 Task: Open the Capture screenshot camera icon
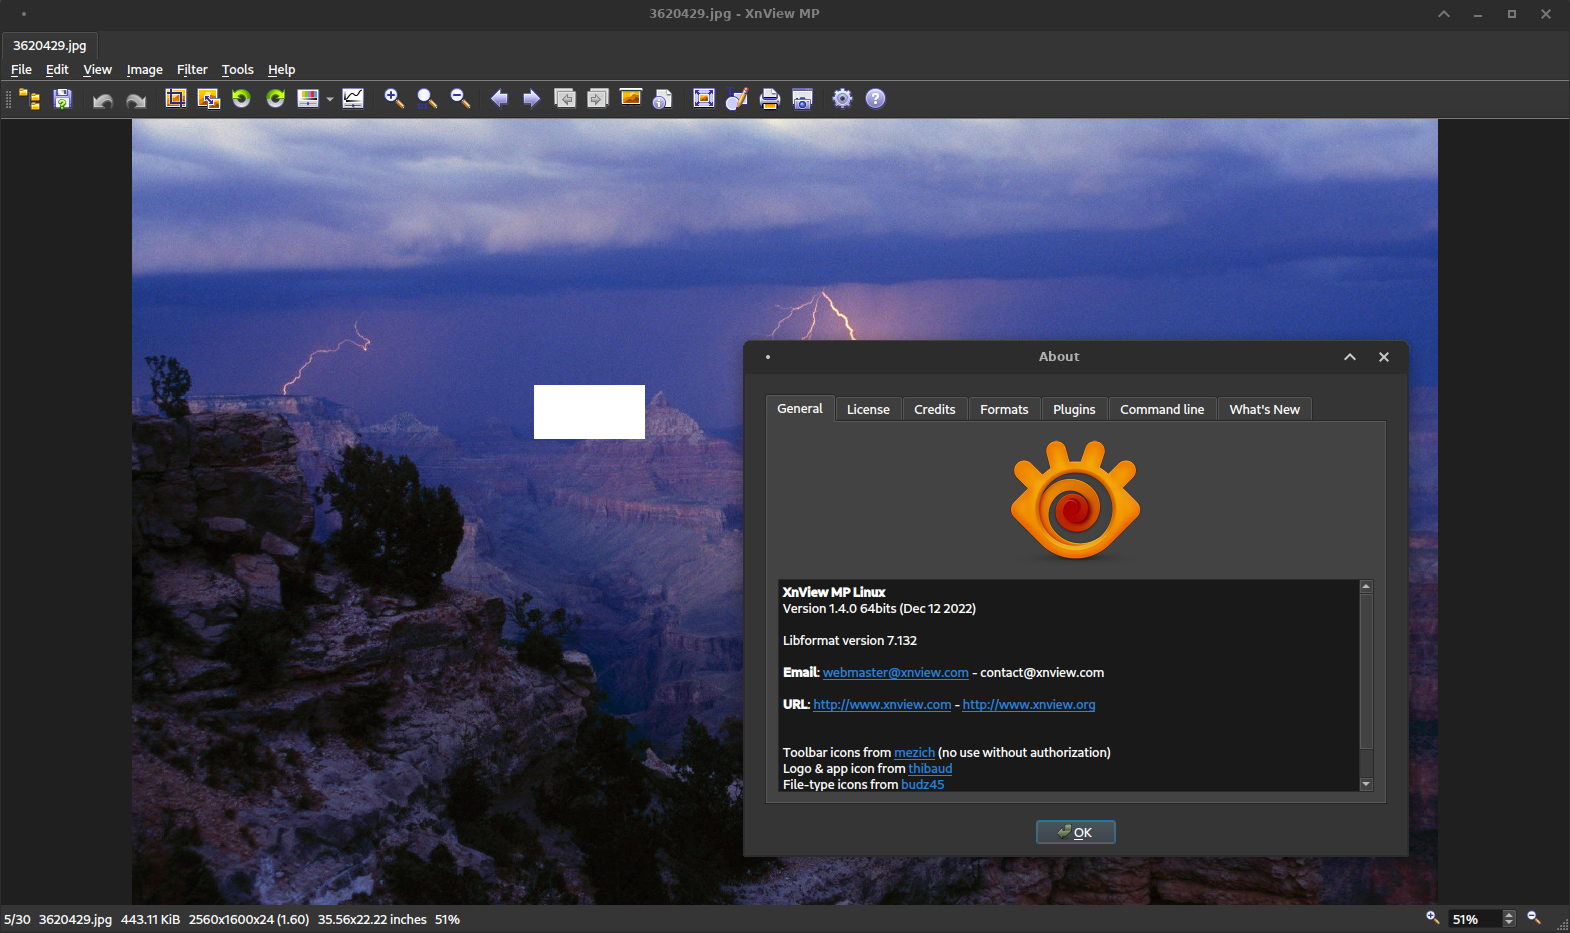[802, 98]
